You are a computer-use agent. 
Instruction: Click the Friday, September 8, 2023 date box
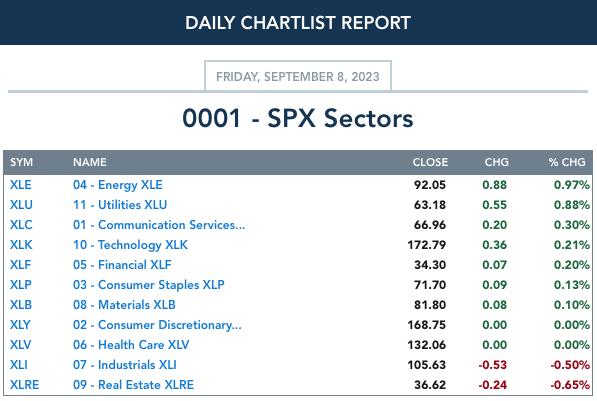pos(298,76)
